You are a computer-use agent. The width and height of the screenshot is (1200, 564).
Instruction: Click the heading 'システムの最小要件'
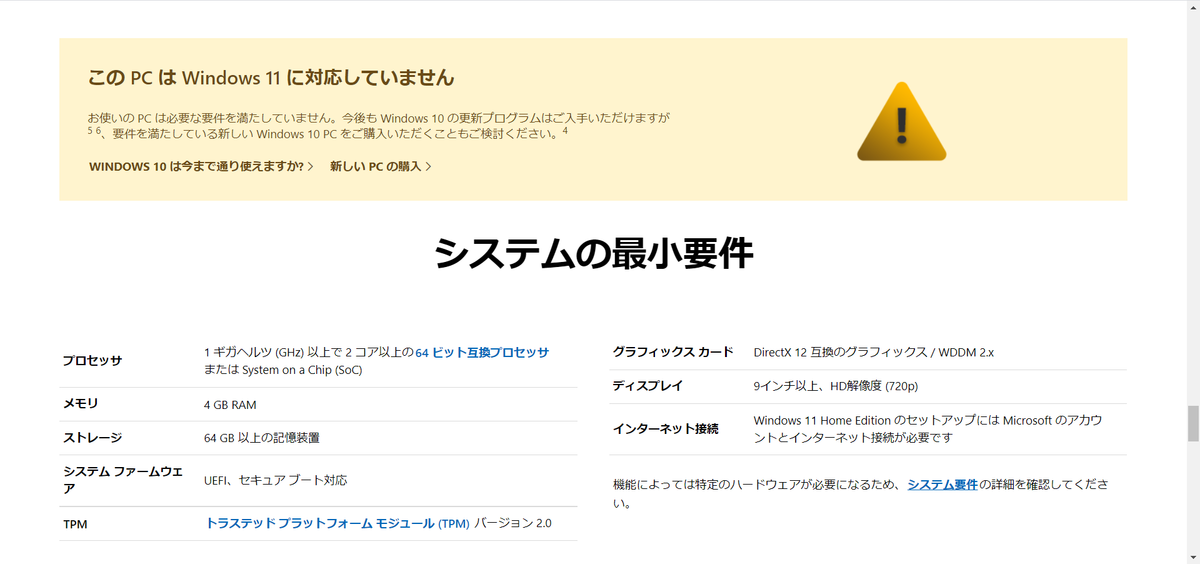click(x=593, y=254)
